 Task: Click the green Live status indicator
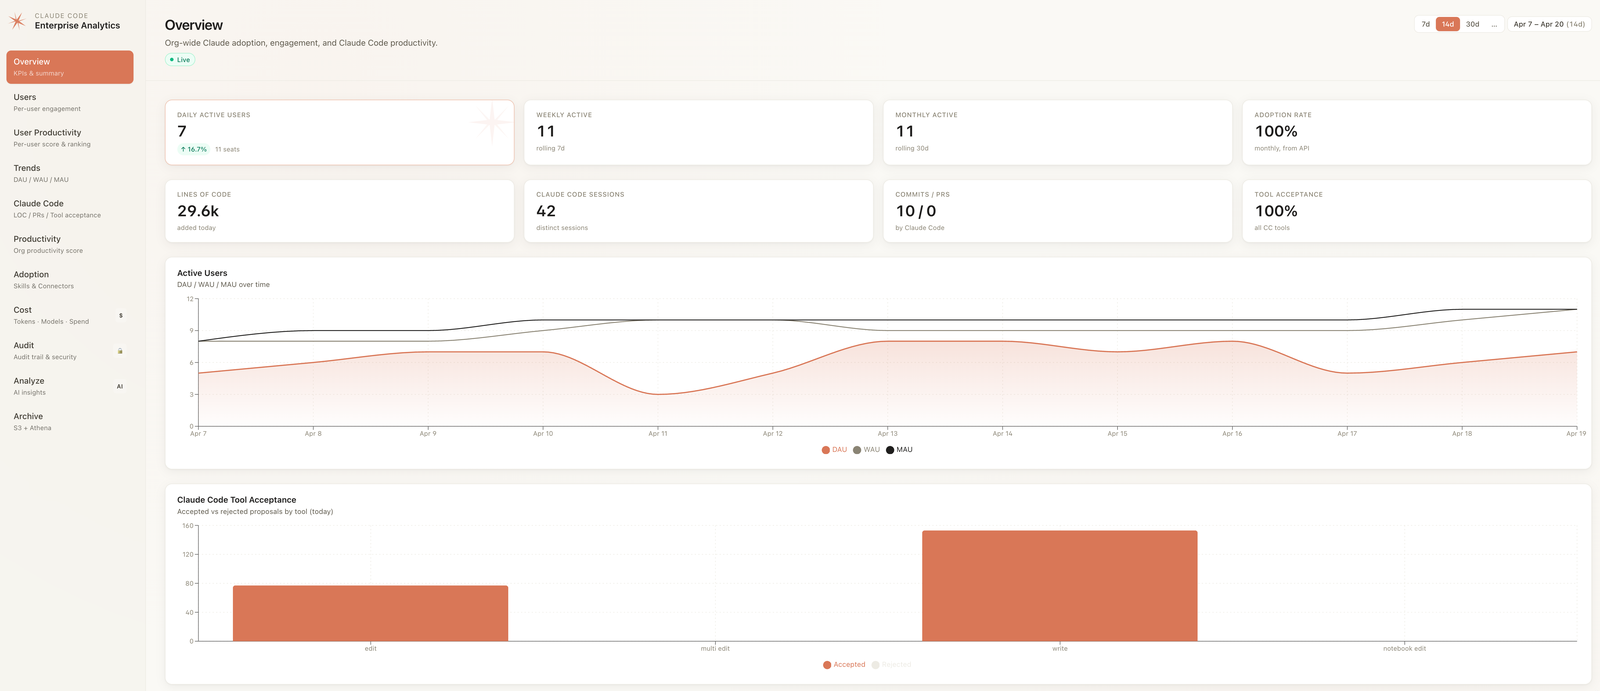click(180, 60)
